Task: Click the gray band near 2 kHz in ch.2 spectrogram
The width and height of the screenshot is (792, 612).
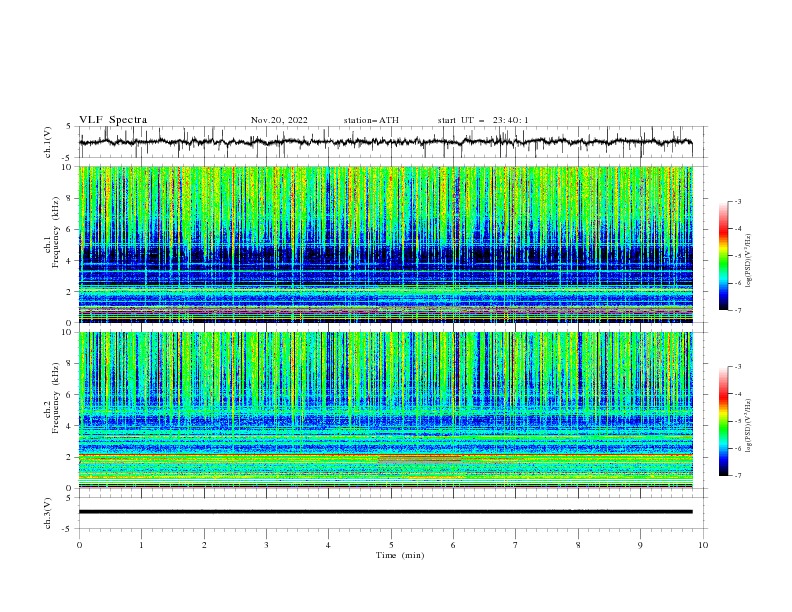Action: 420,460
